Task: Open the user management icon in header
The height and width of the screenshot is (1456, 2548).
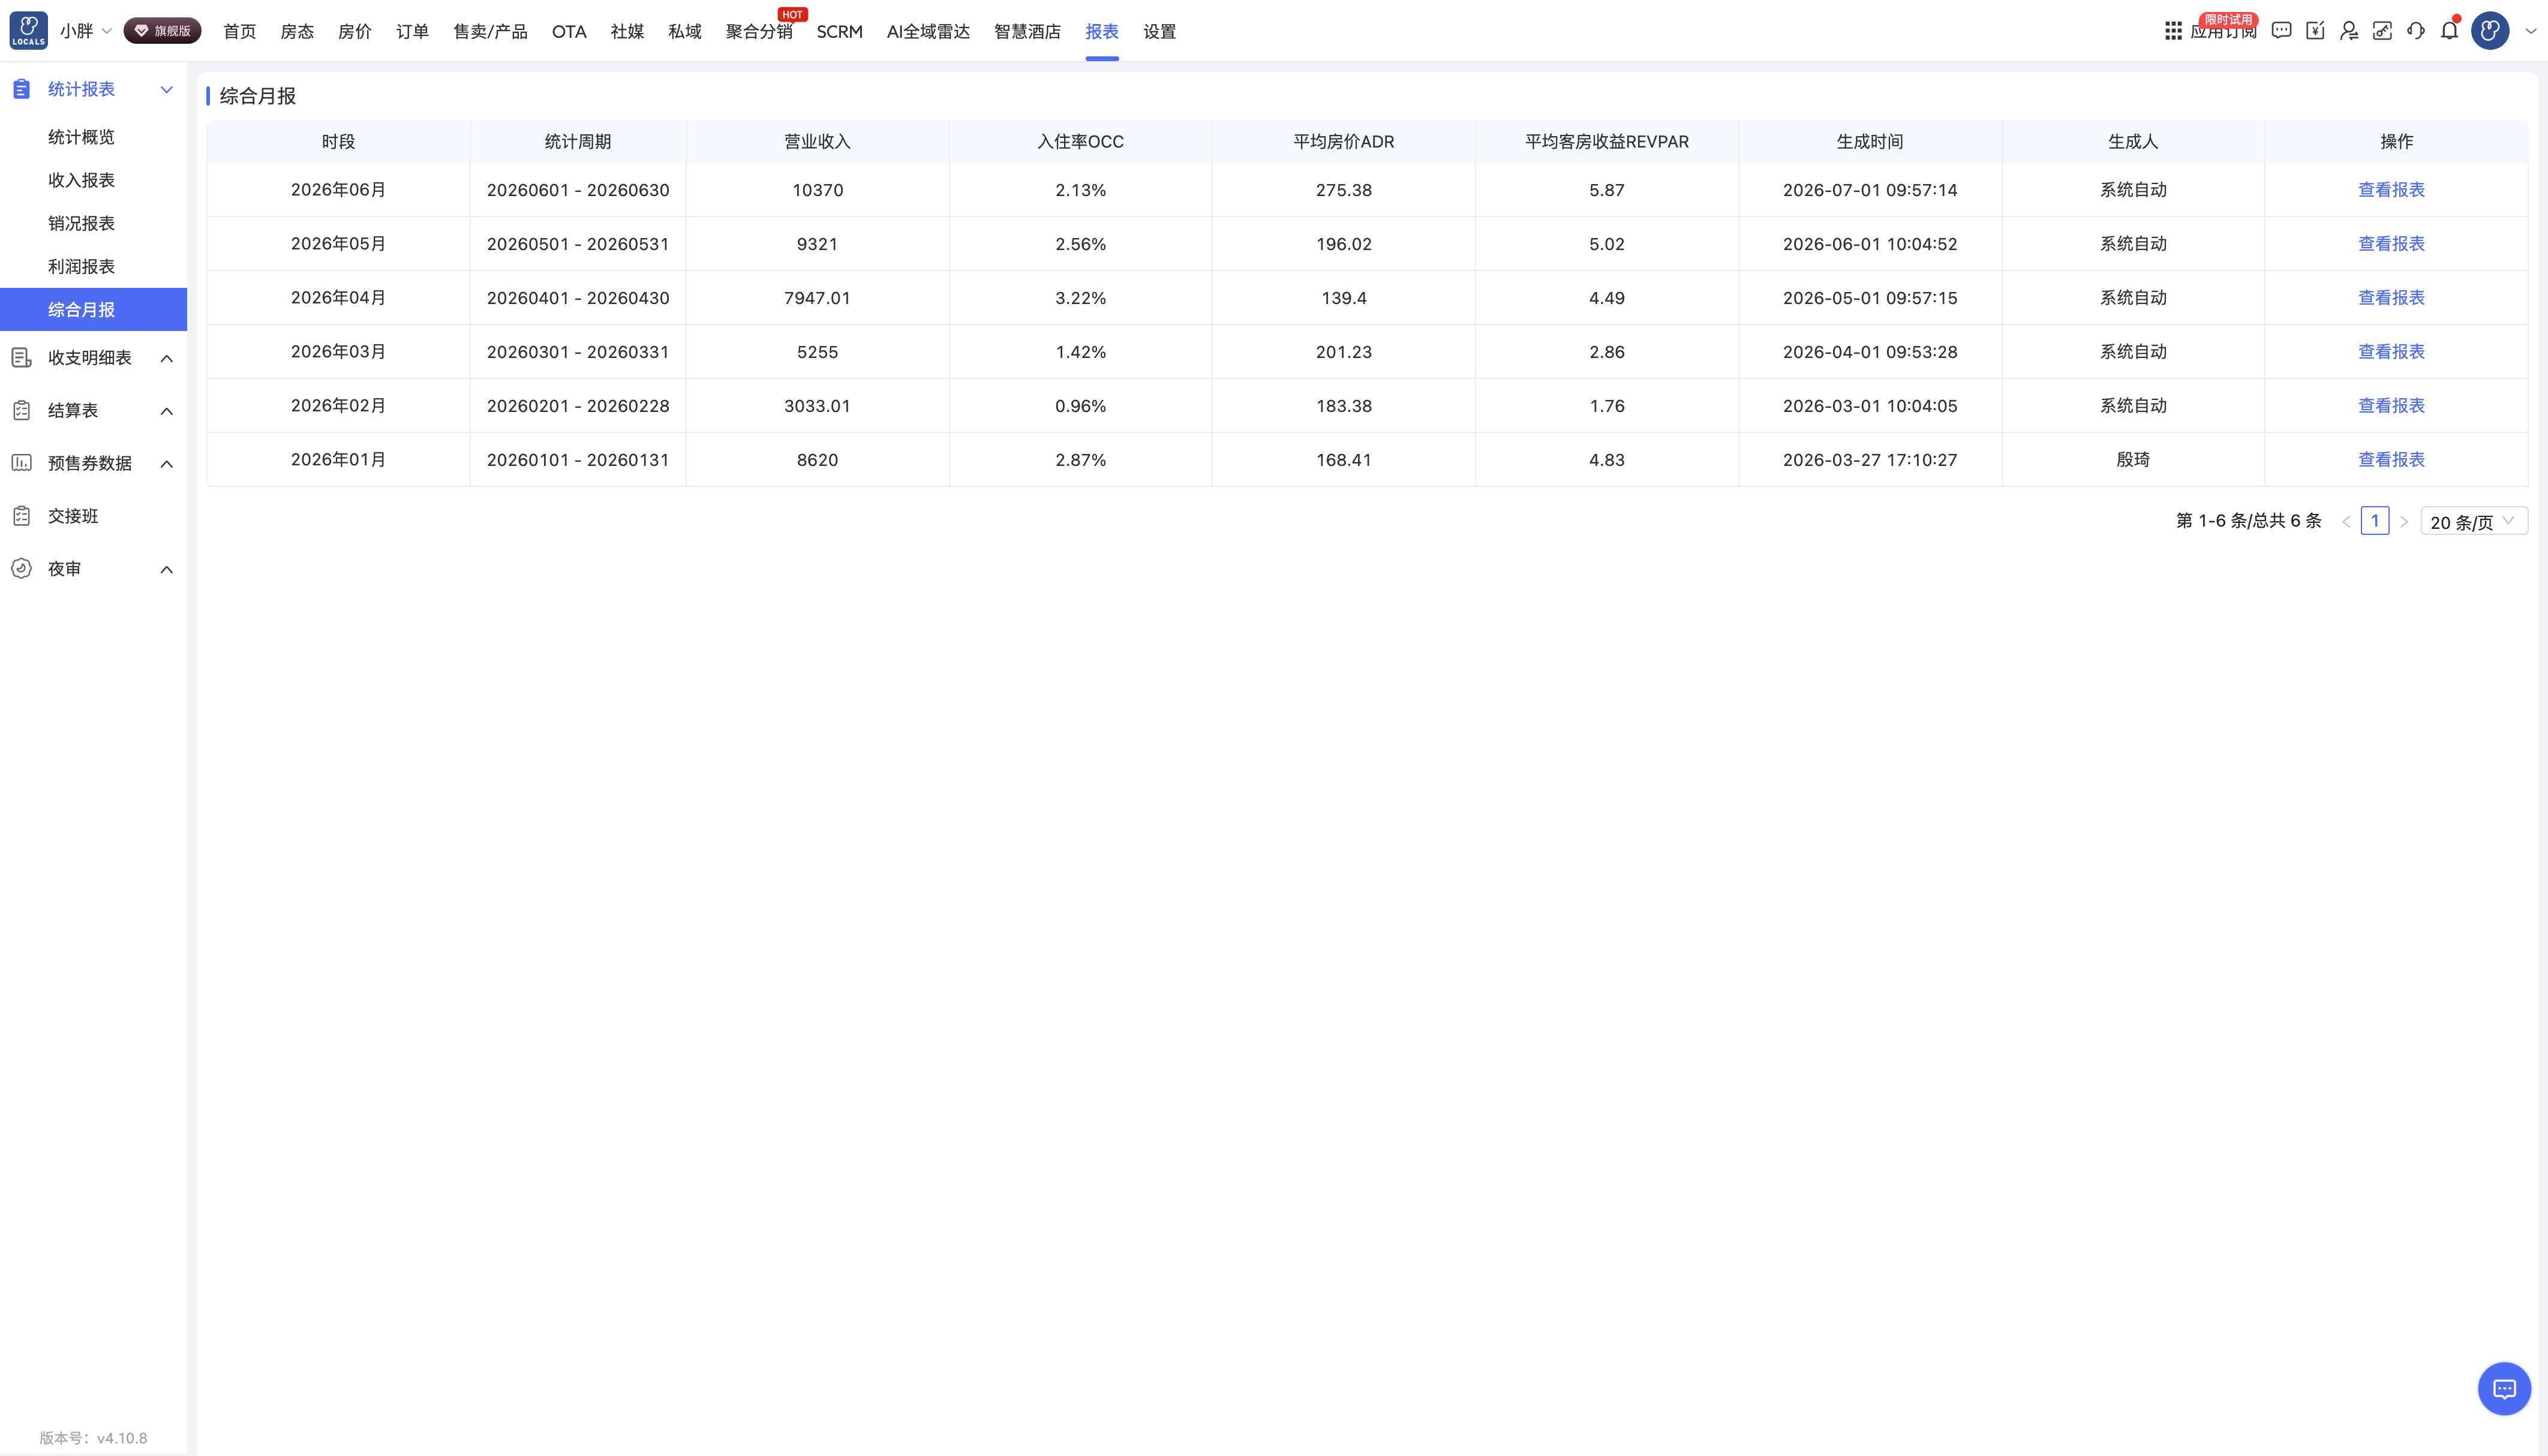Action: pyautogui.click(x=2349, y=31)
